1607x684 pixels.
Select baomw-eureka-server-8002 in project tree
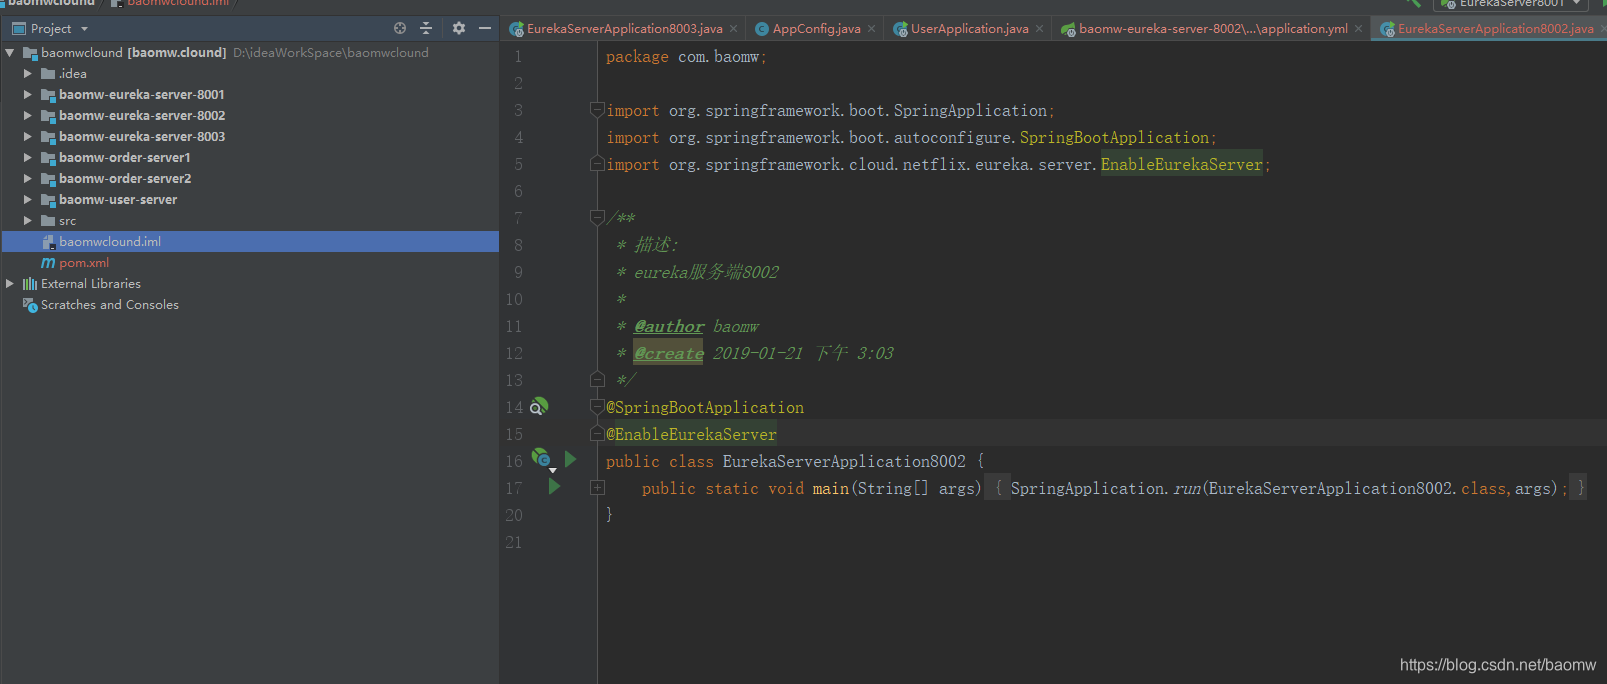coord(141,116)
